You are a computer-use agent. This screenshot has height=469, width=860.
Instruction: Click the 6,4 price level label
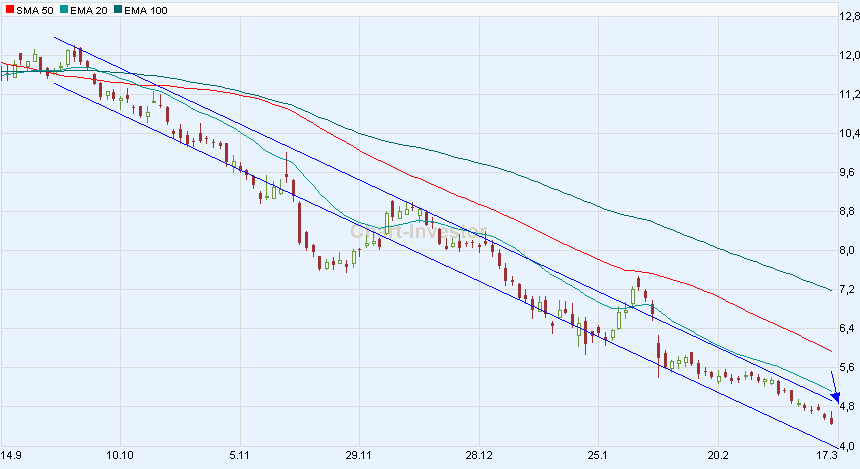pyautogui.click(x=848, y=328)
